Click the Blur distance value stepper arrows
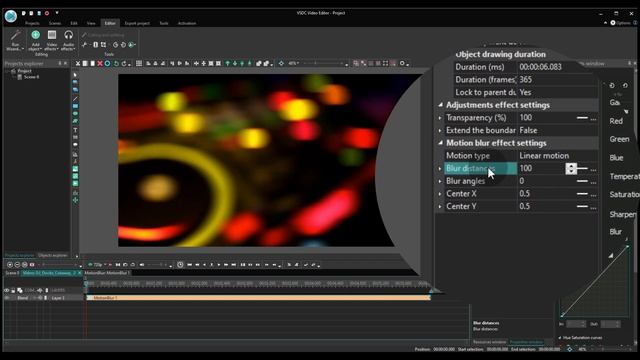 pos(571,168)
